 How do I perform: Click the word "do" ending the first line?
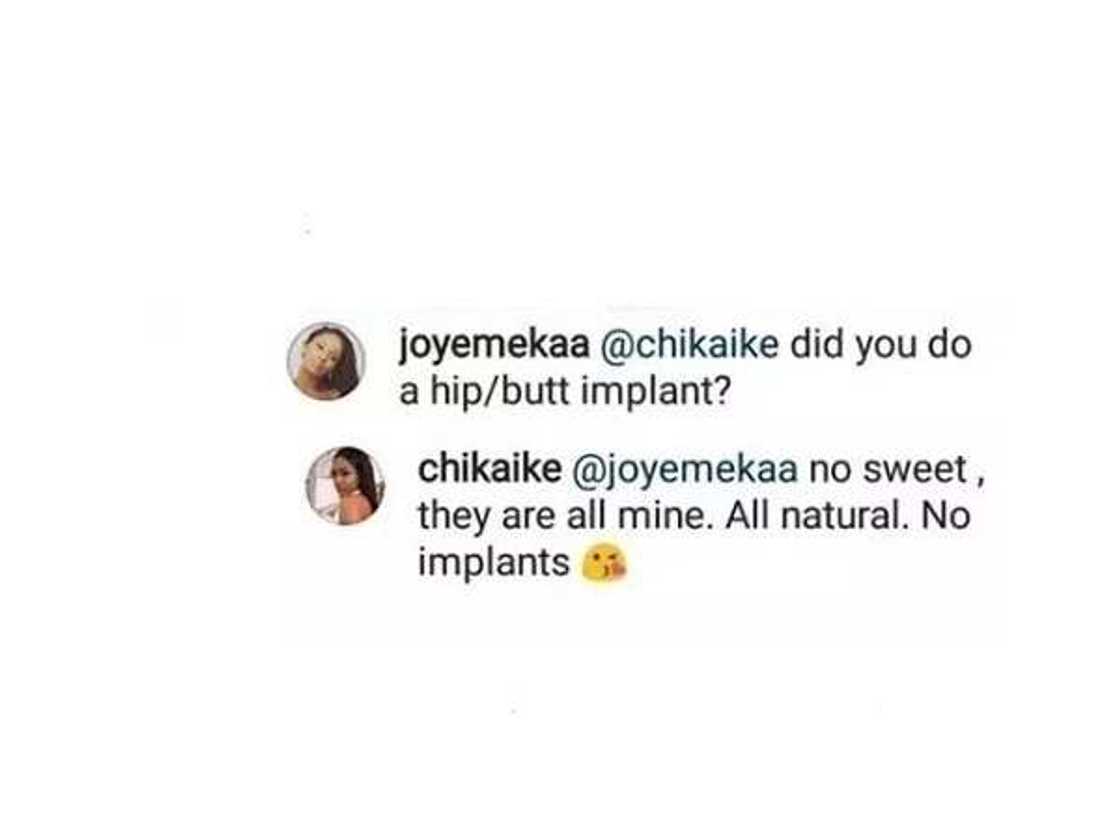tap(950, 346)
